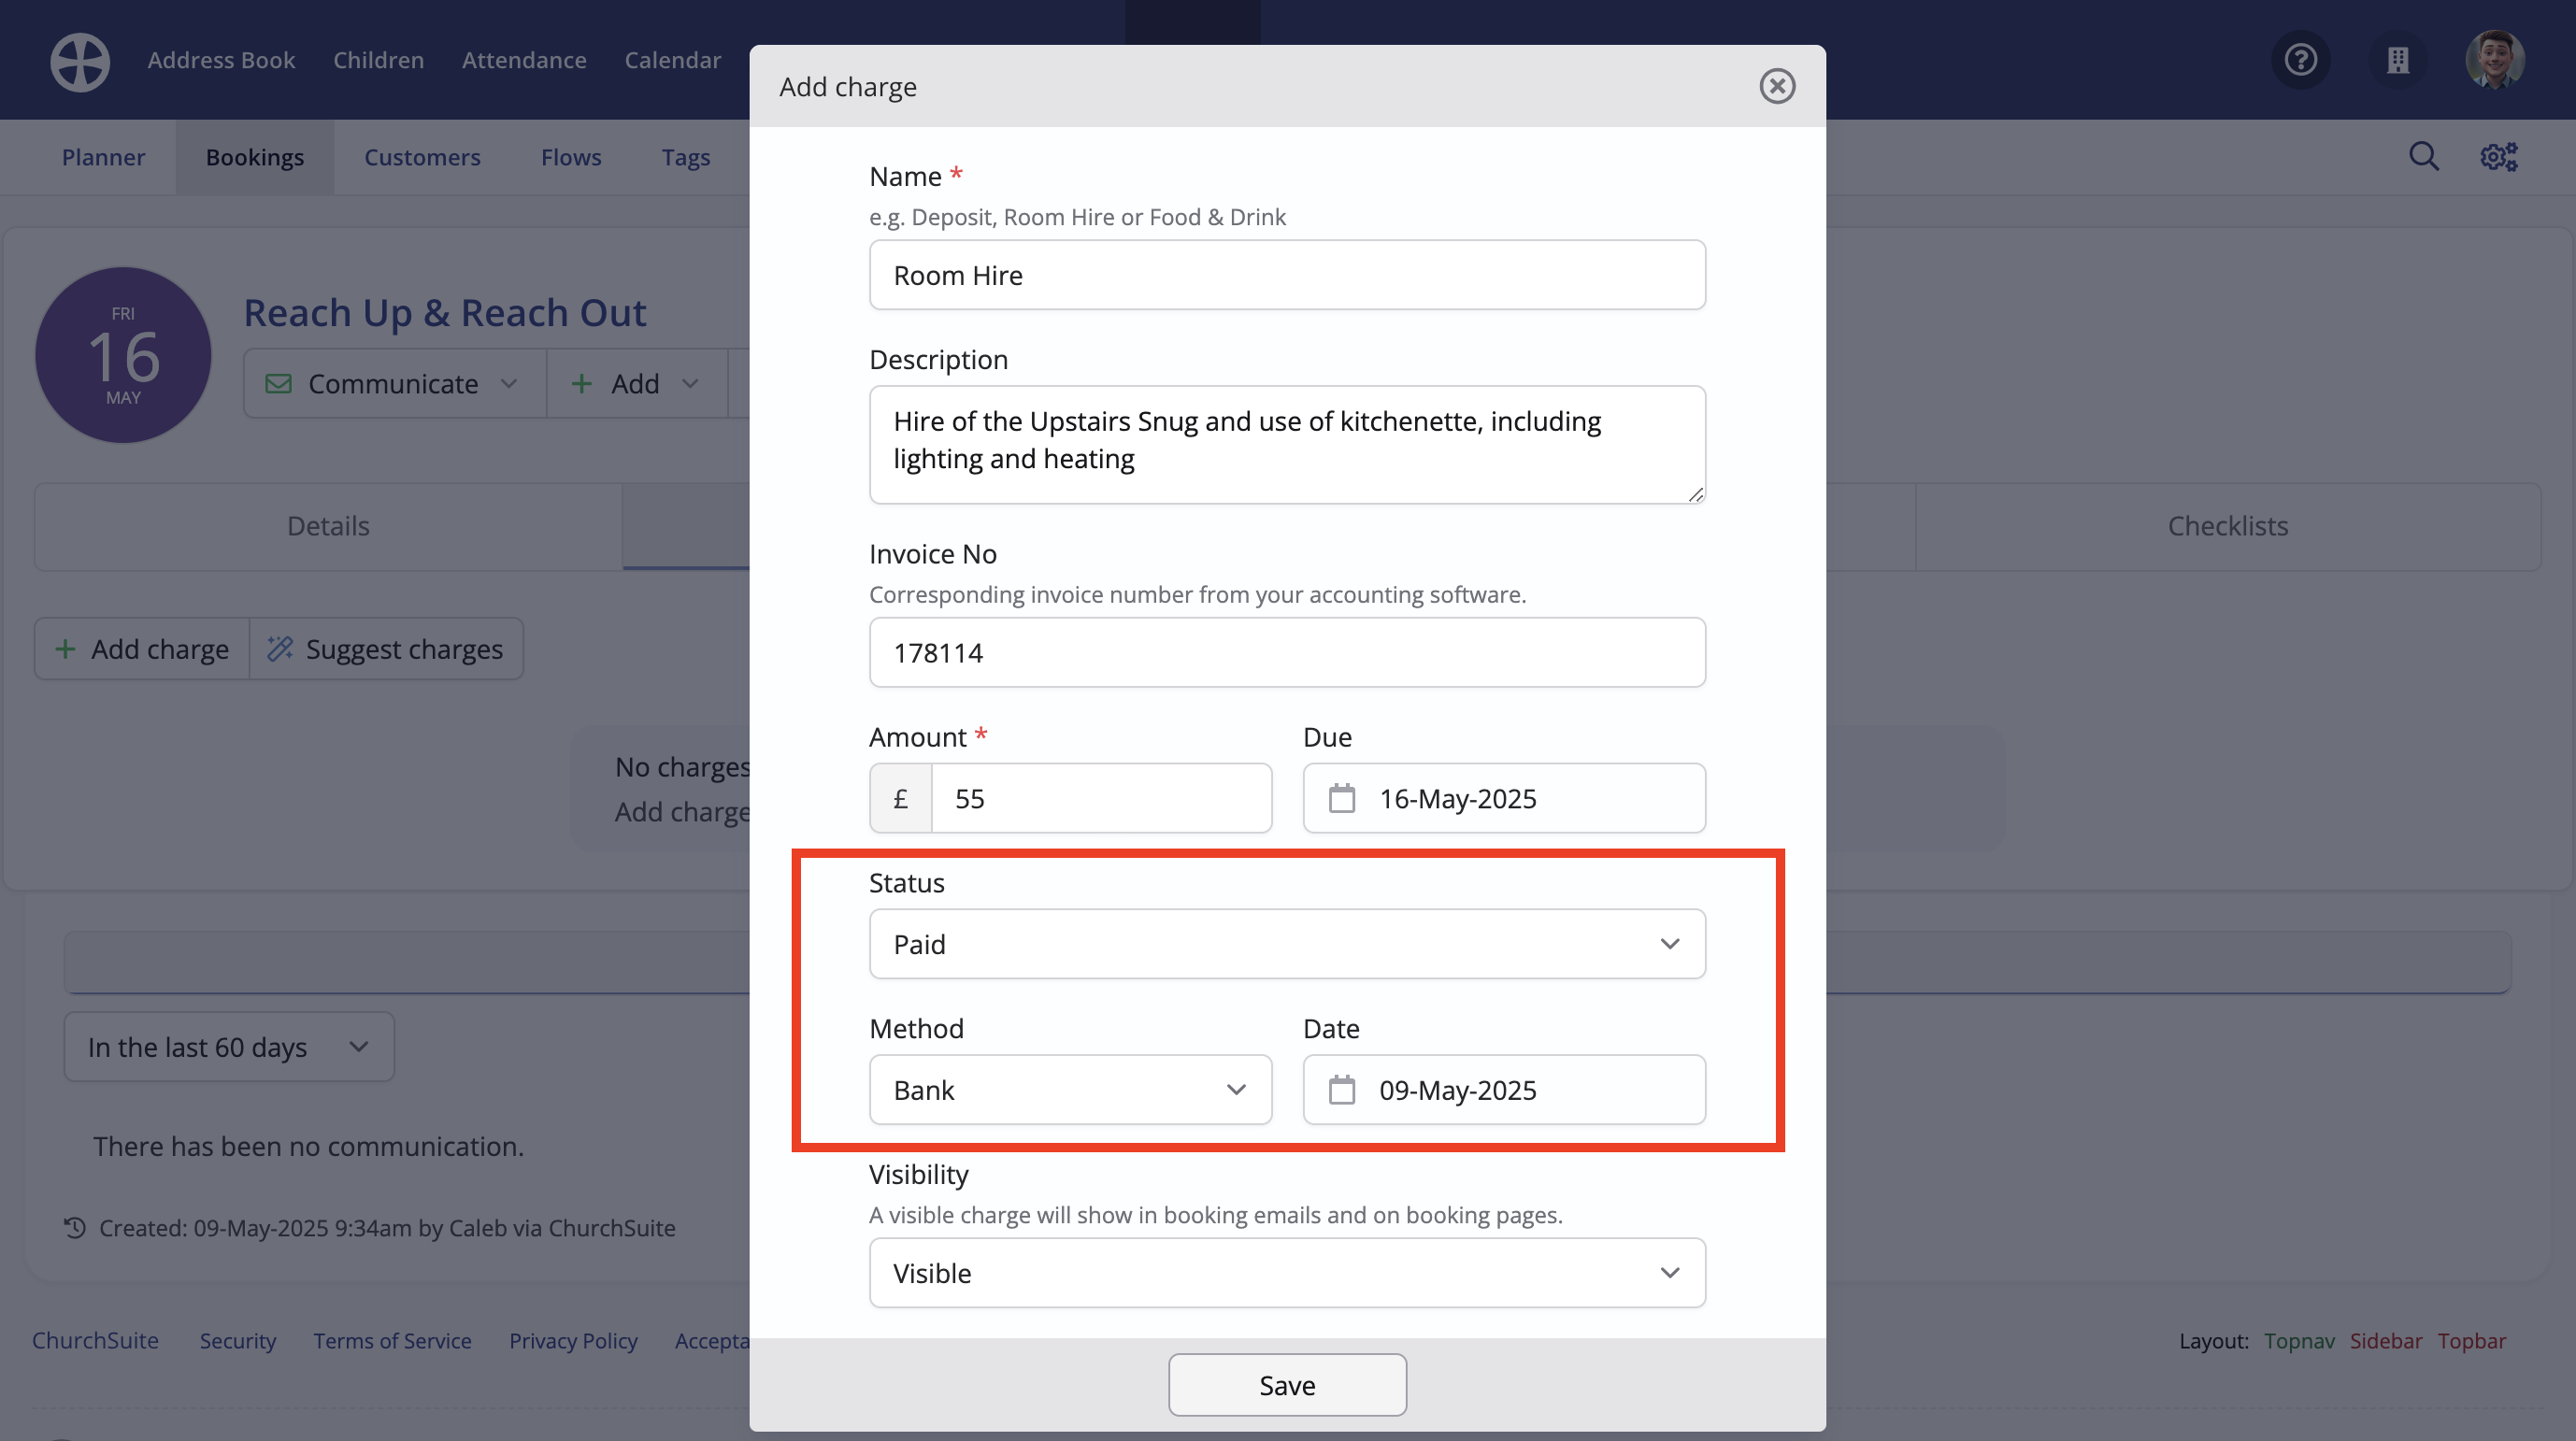Switch layout to Sidebar
The image size is (2576, 1441).
pos(2385,1340)
